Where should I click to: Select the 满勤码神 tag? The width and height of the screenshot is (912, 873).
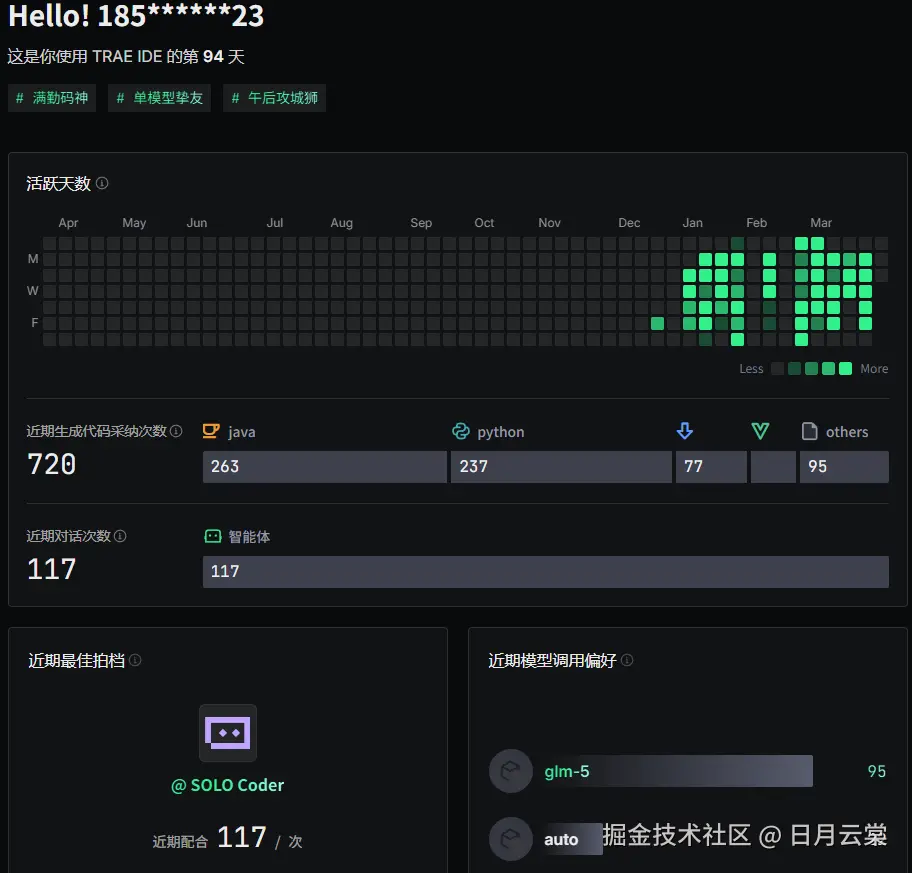coord(51,97)
